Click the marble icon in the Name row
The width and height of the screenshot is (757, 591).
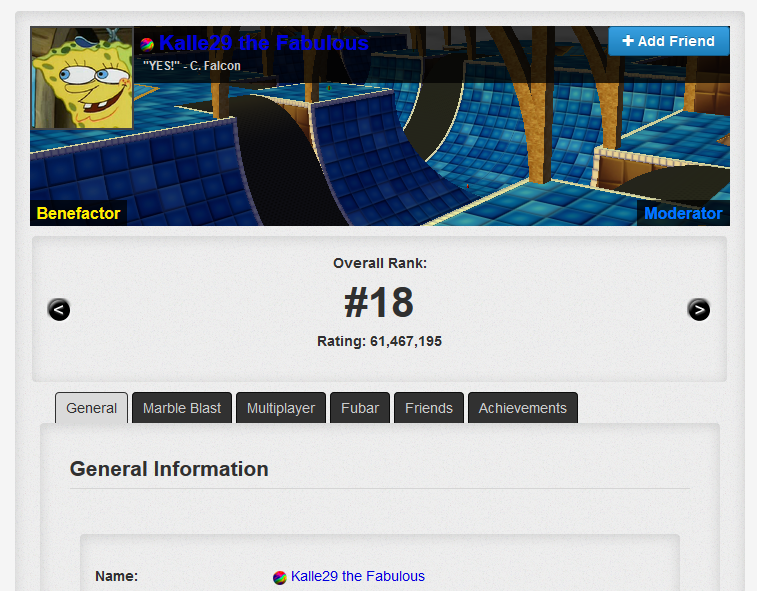click(x=280, y=577)
